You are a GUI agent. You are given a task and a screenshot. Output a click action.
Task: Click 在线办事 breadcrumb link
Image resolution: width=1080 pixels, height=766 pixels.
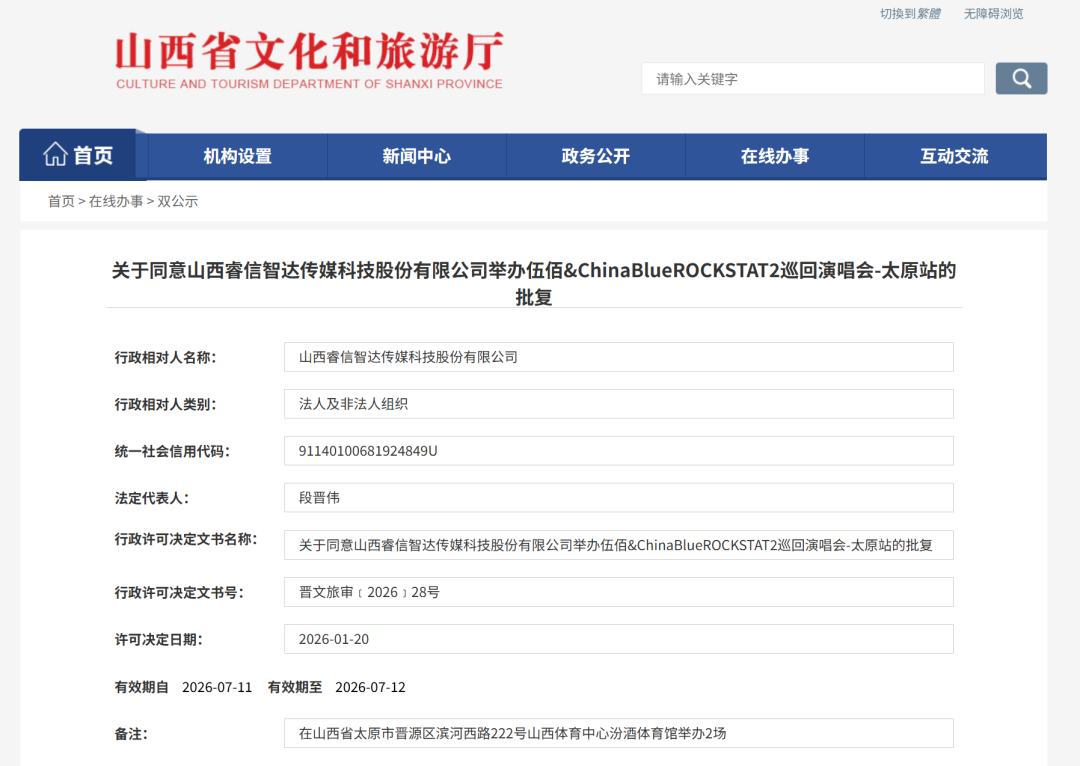116,201
